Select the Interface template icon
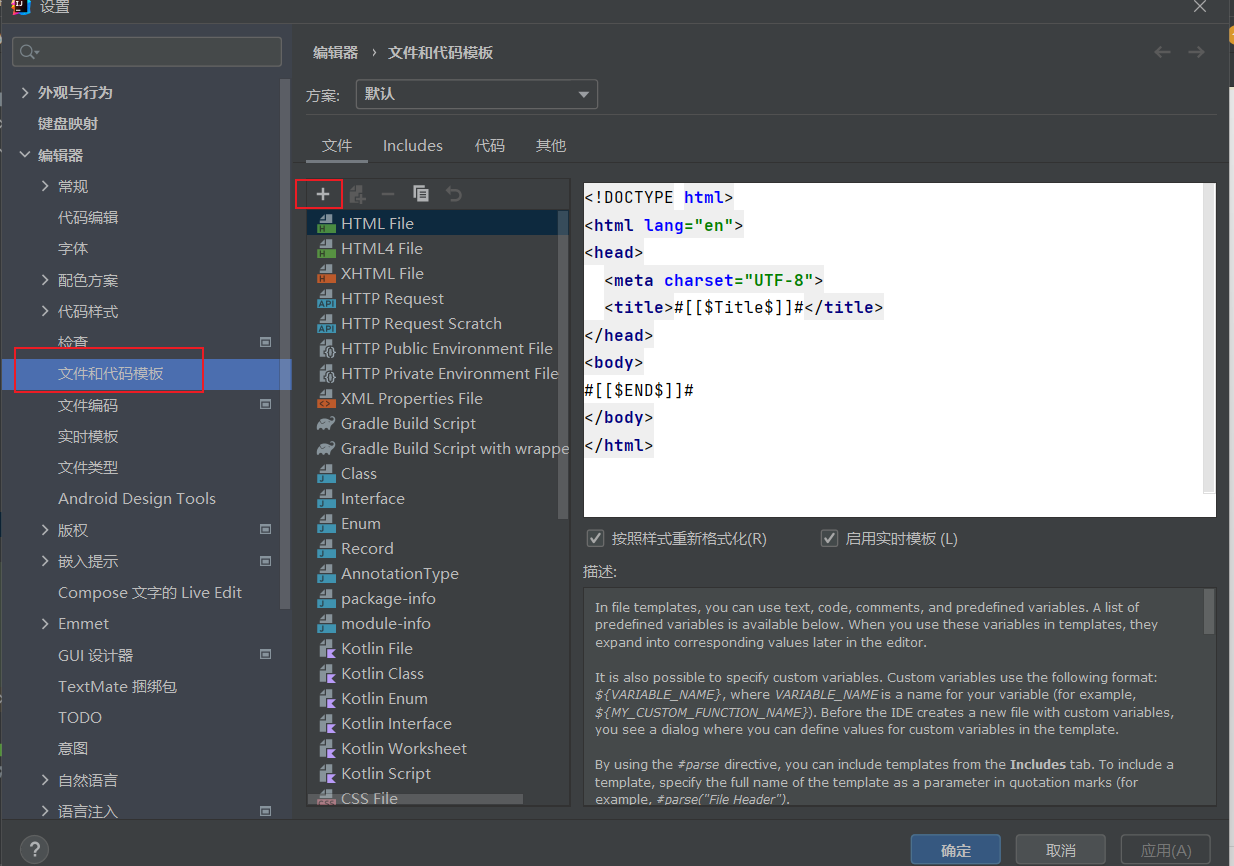1234x866 pixels. click(326, 498)
